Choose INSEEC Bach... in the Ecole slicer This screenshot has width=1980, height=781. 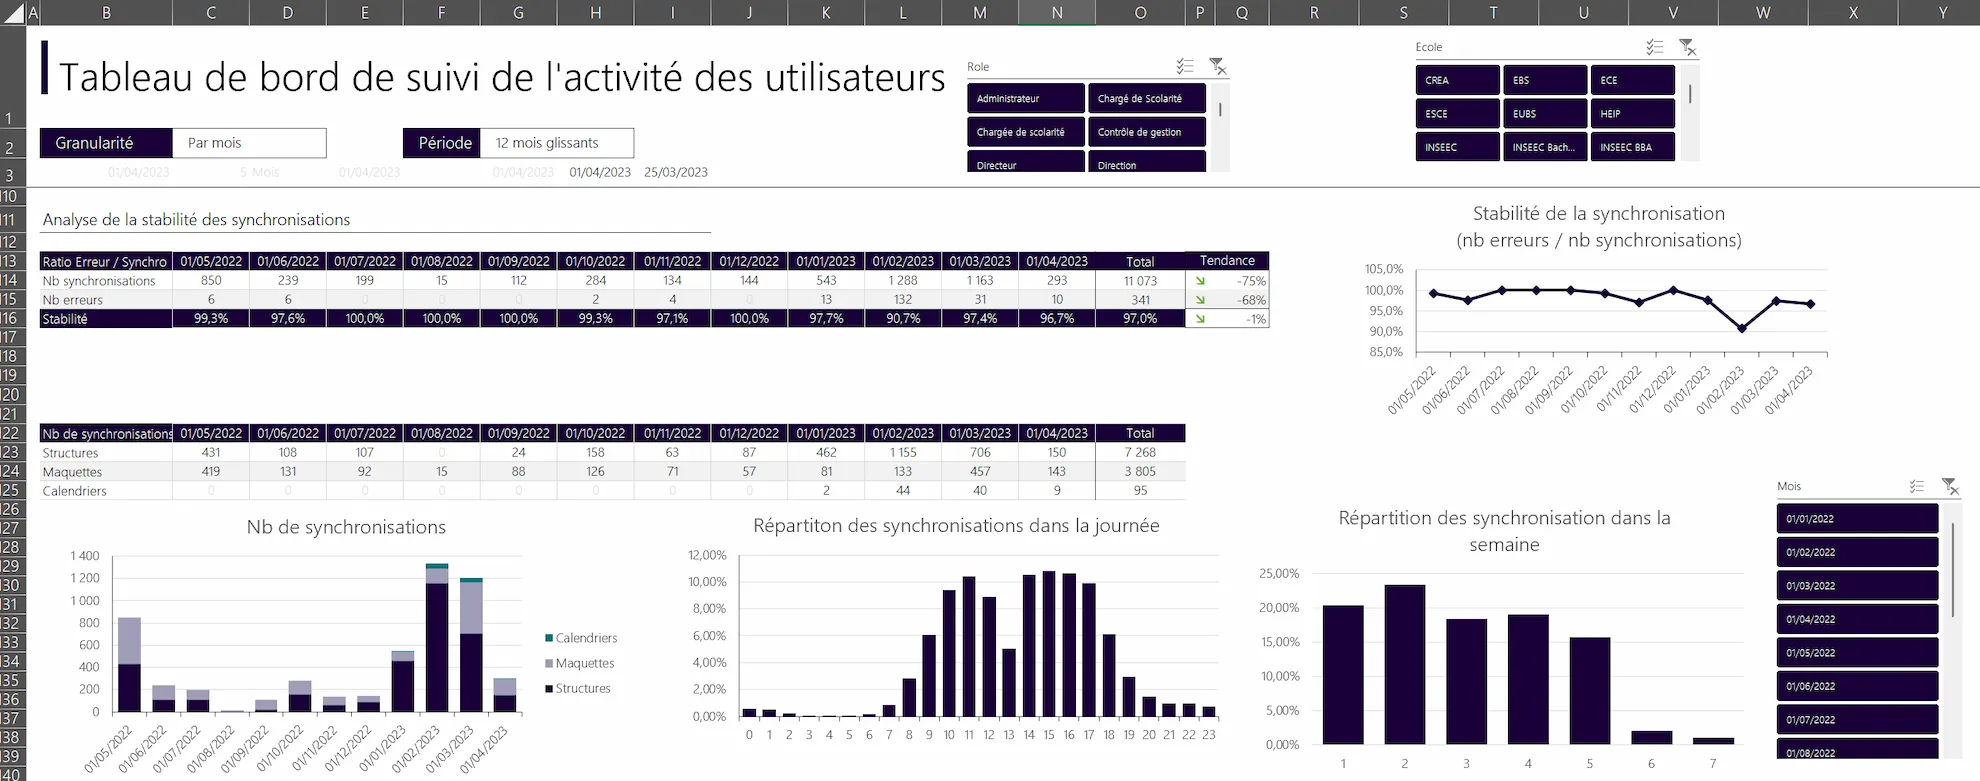[1545, 147]
